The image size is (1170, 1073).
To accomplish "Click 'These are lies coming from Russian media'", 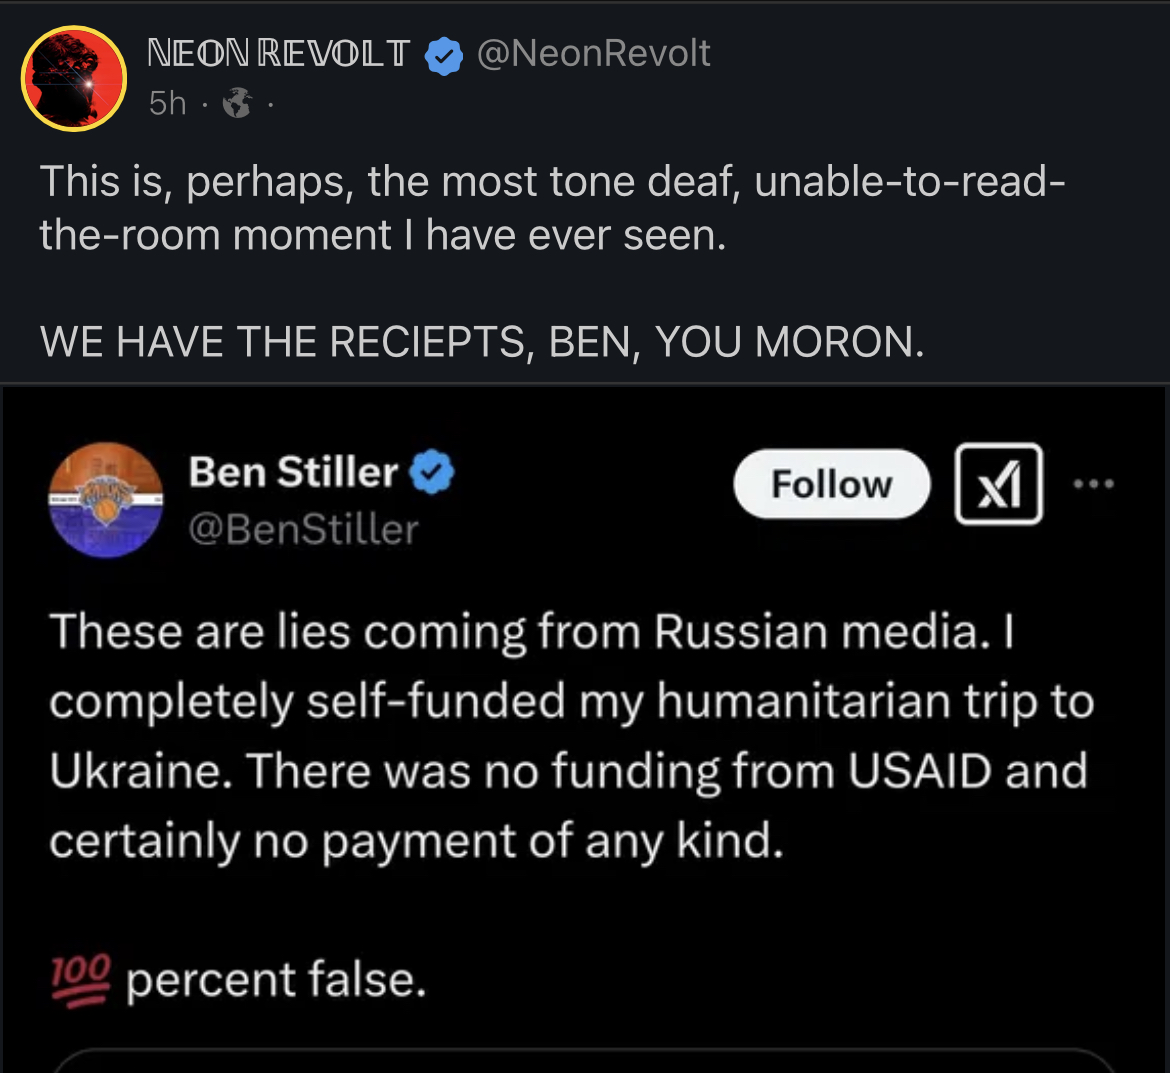I will (x=530, y=630).
